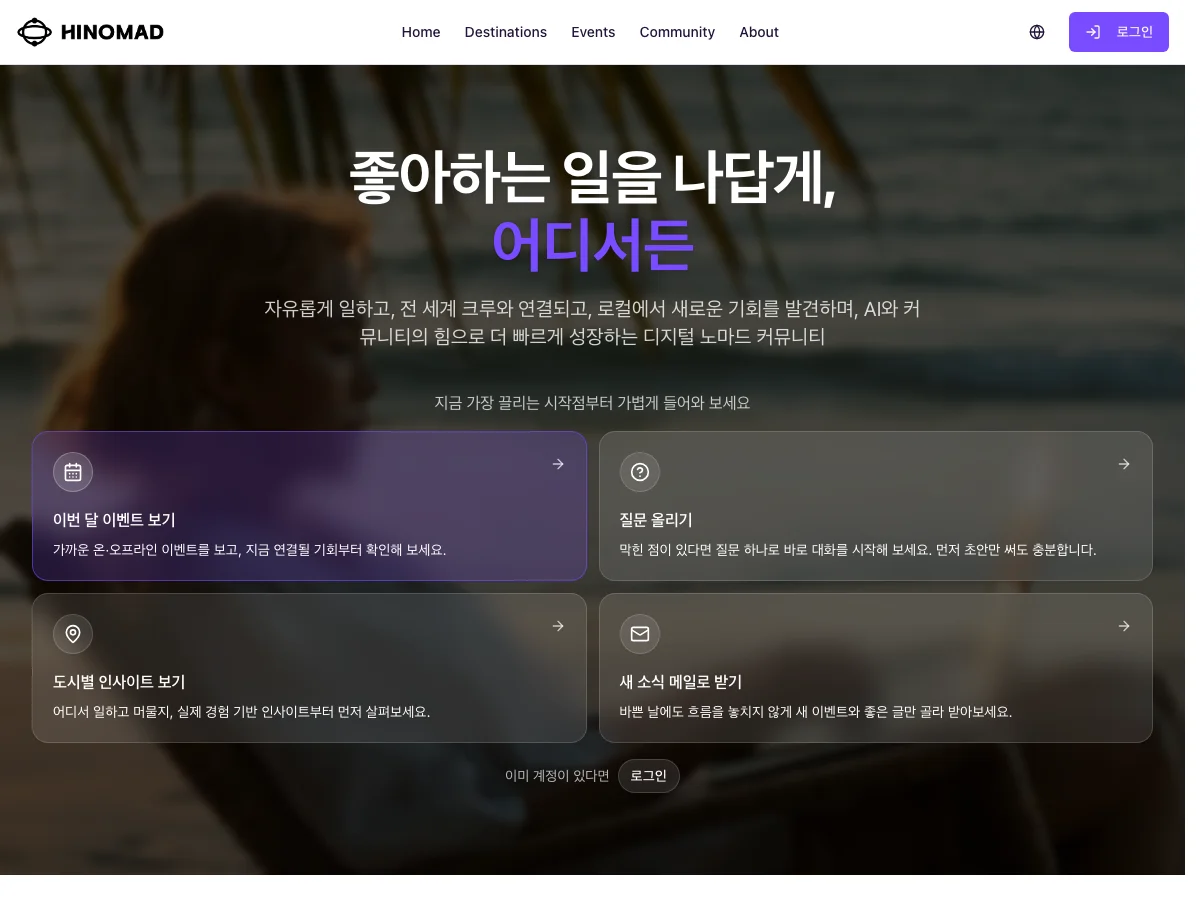1200x900 pixels.
Task: Click the text 이미 계정이 있다면
Action: [x=557, y=776]
